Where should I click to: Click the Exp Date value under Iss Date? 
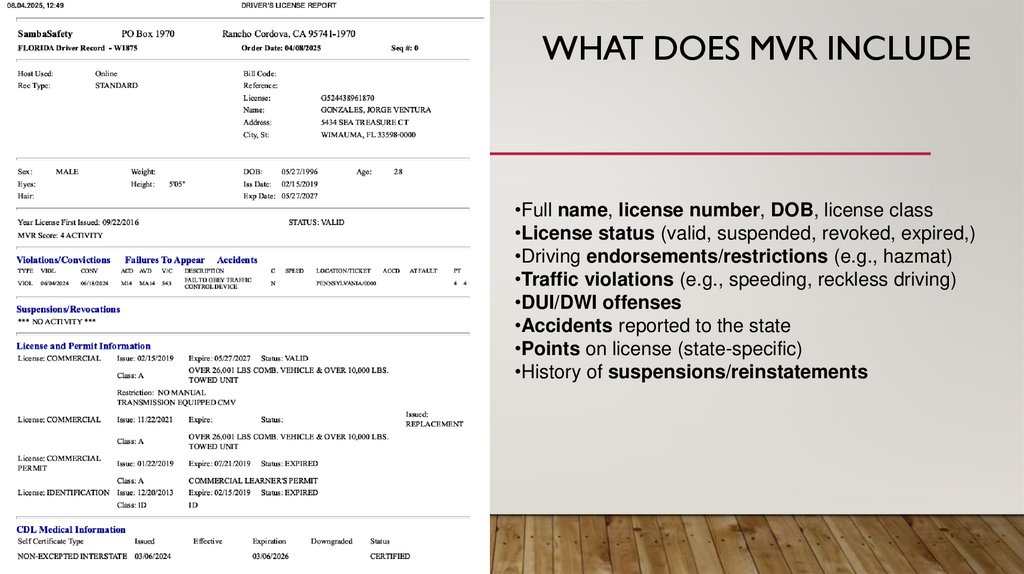[x=300, y=196]
